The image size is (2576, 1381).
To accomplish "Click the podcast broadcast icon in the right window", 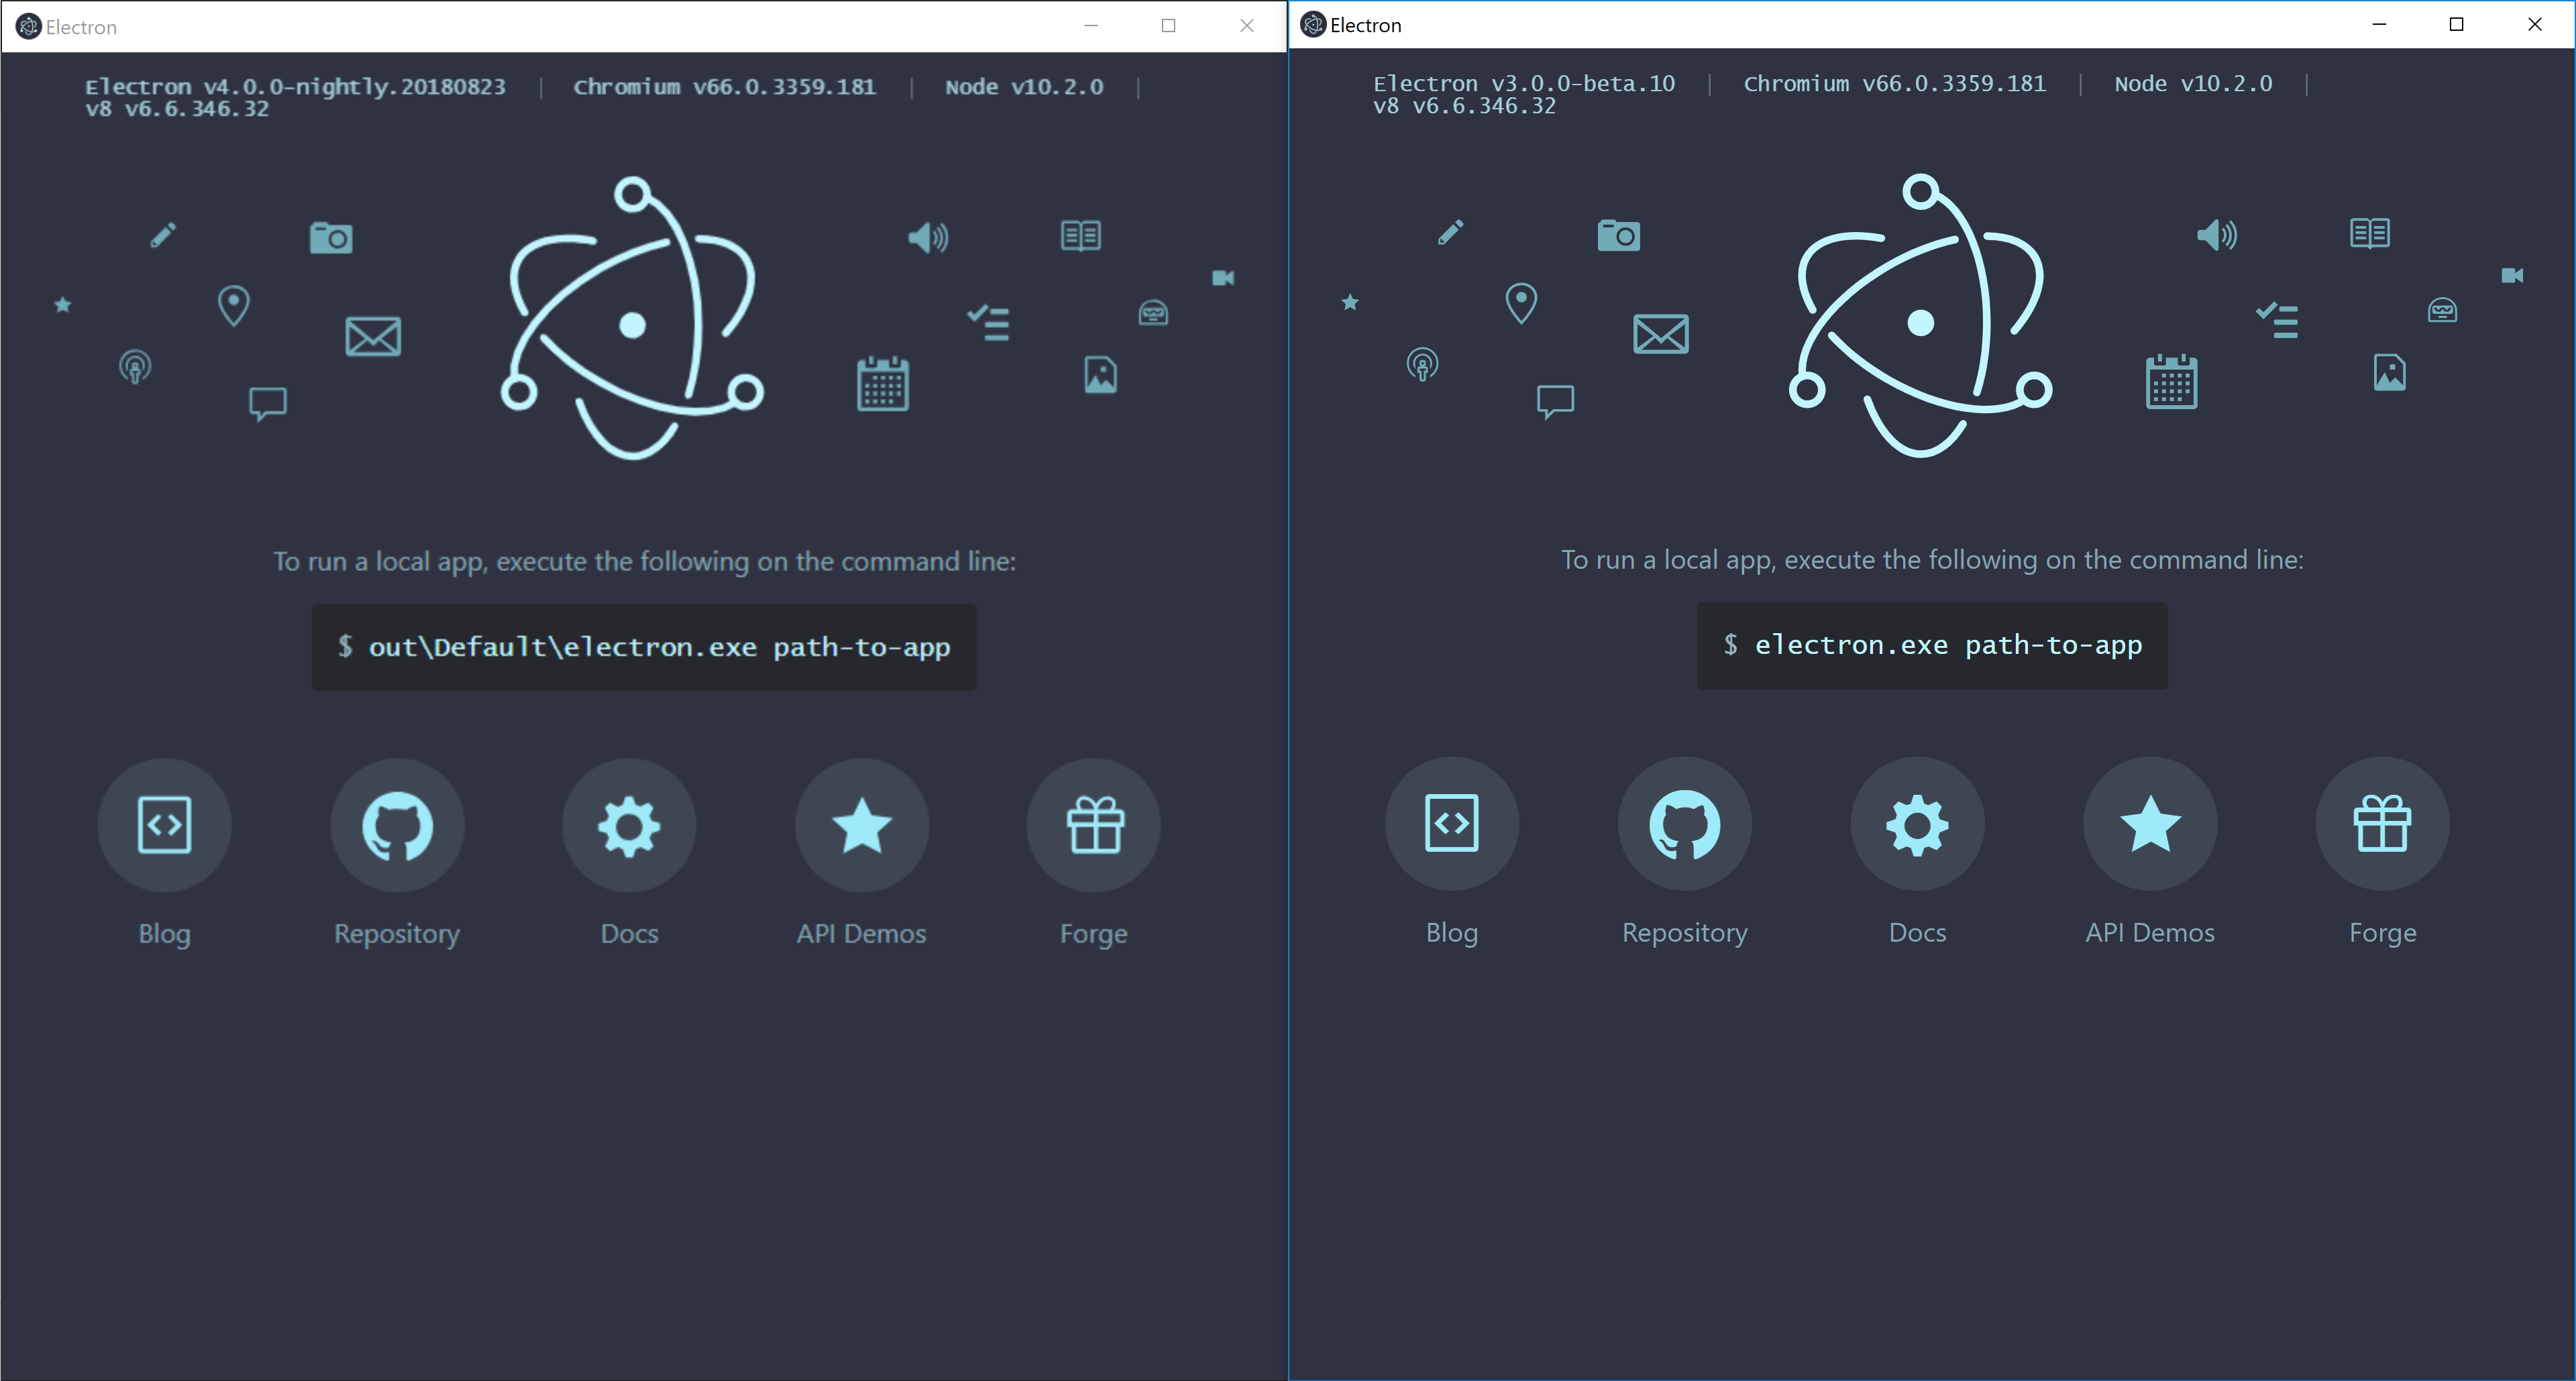I will pos(1422,364).
